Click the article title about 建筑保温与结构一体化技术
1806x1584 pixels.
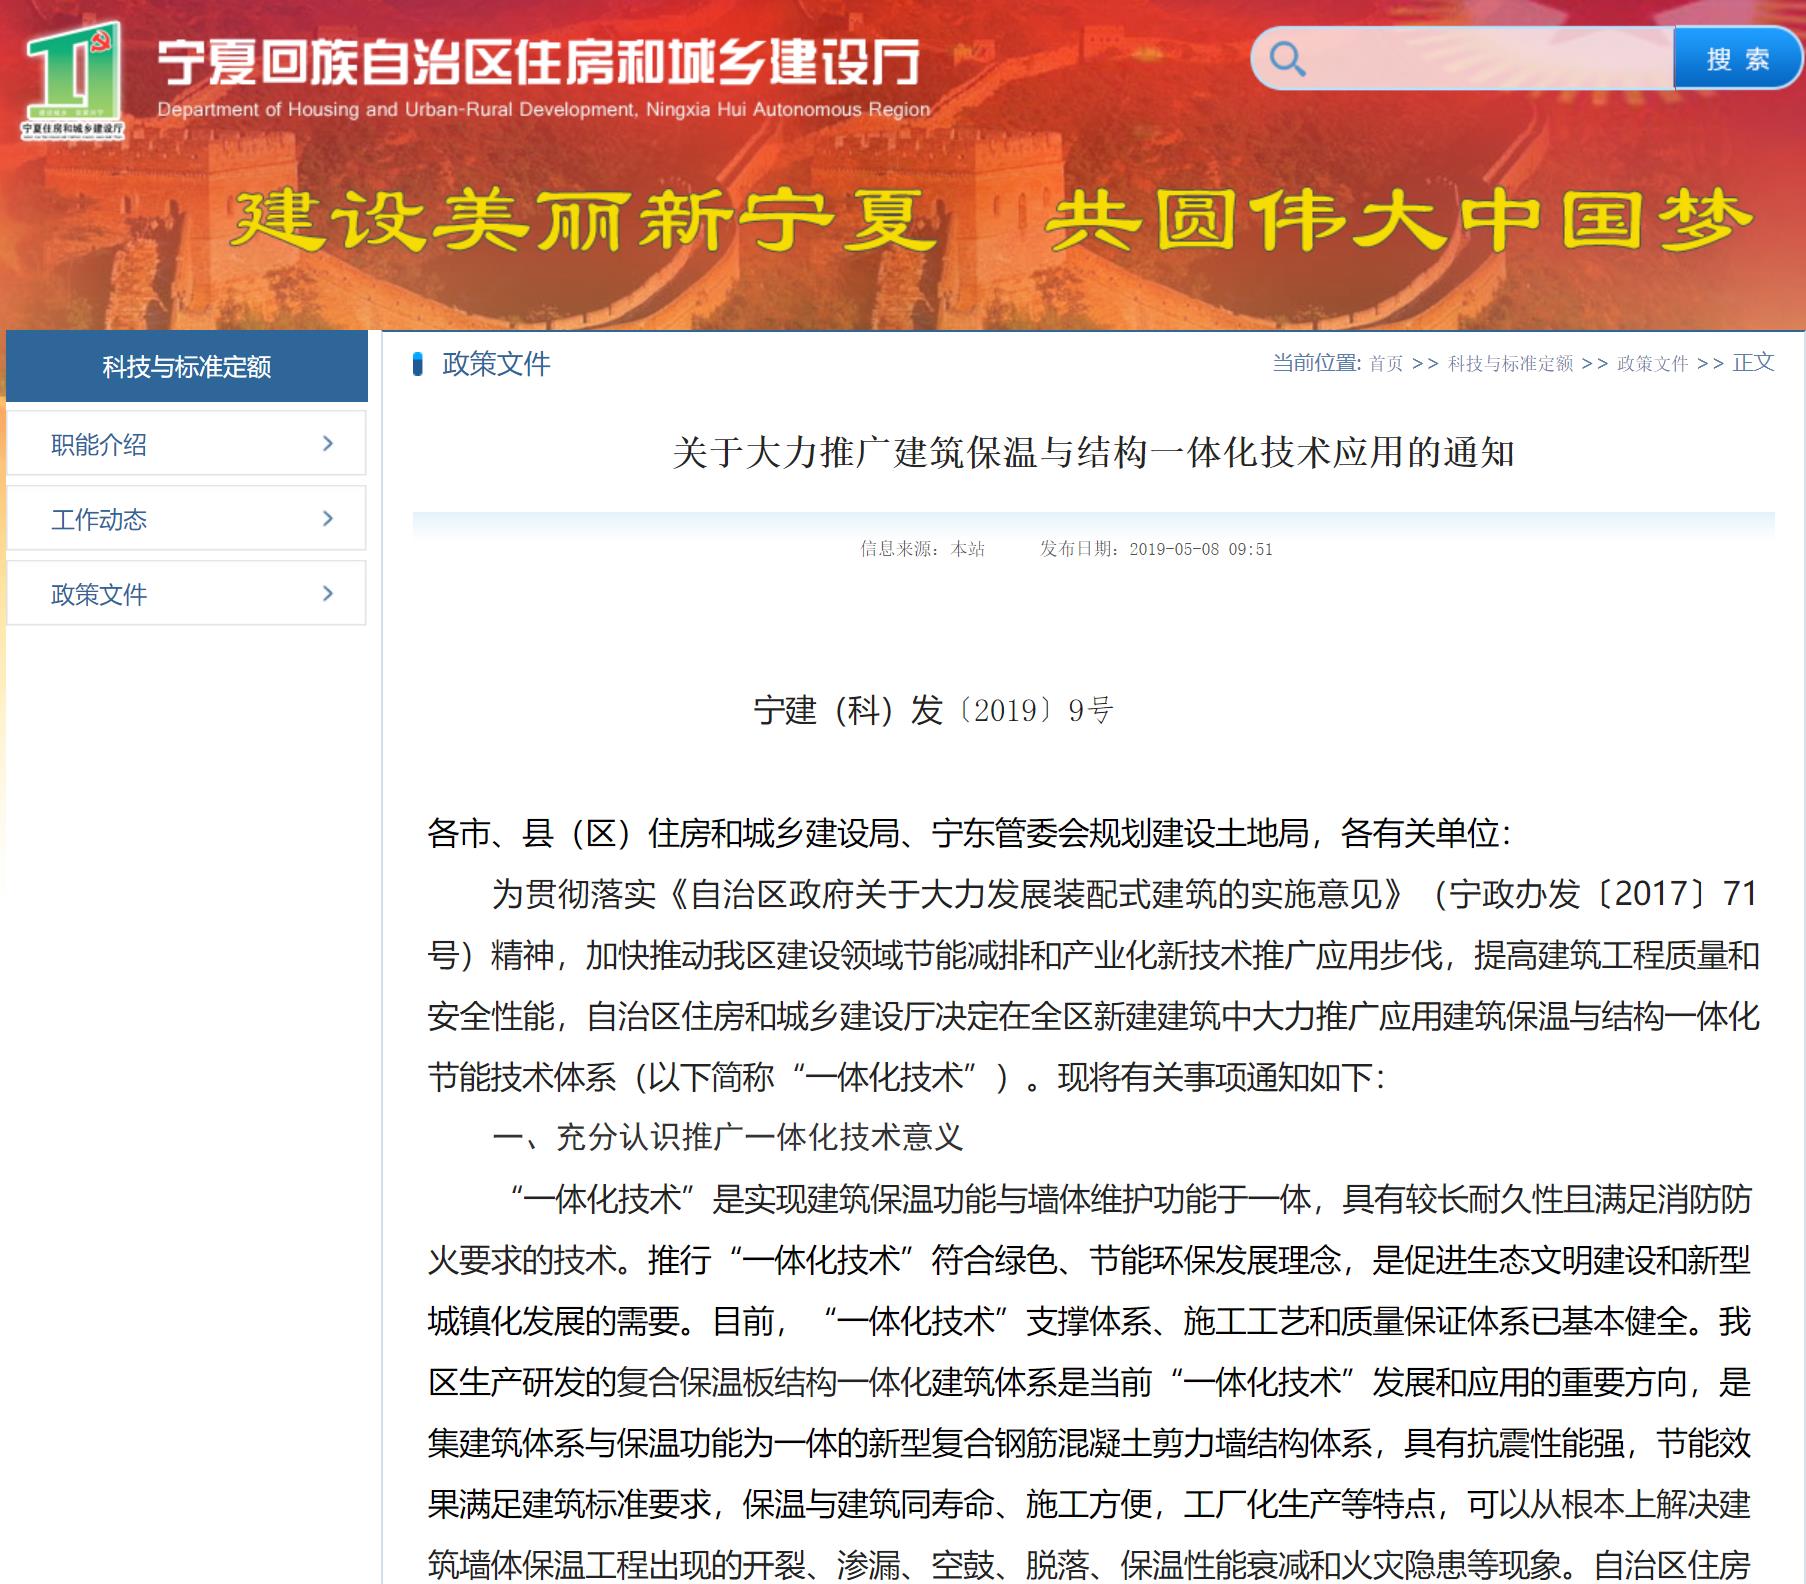[1093, 453]
